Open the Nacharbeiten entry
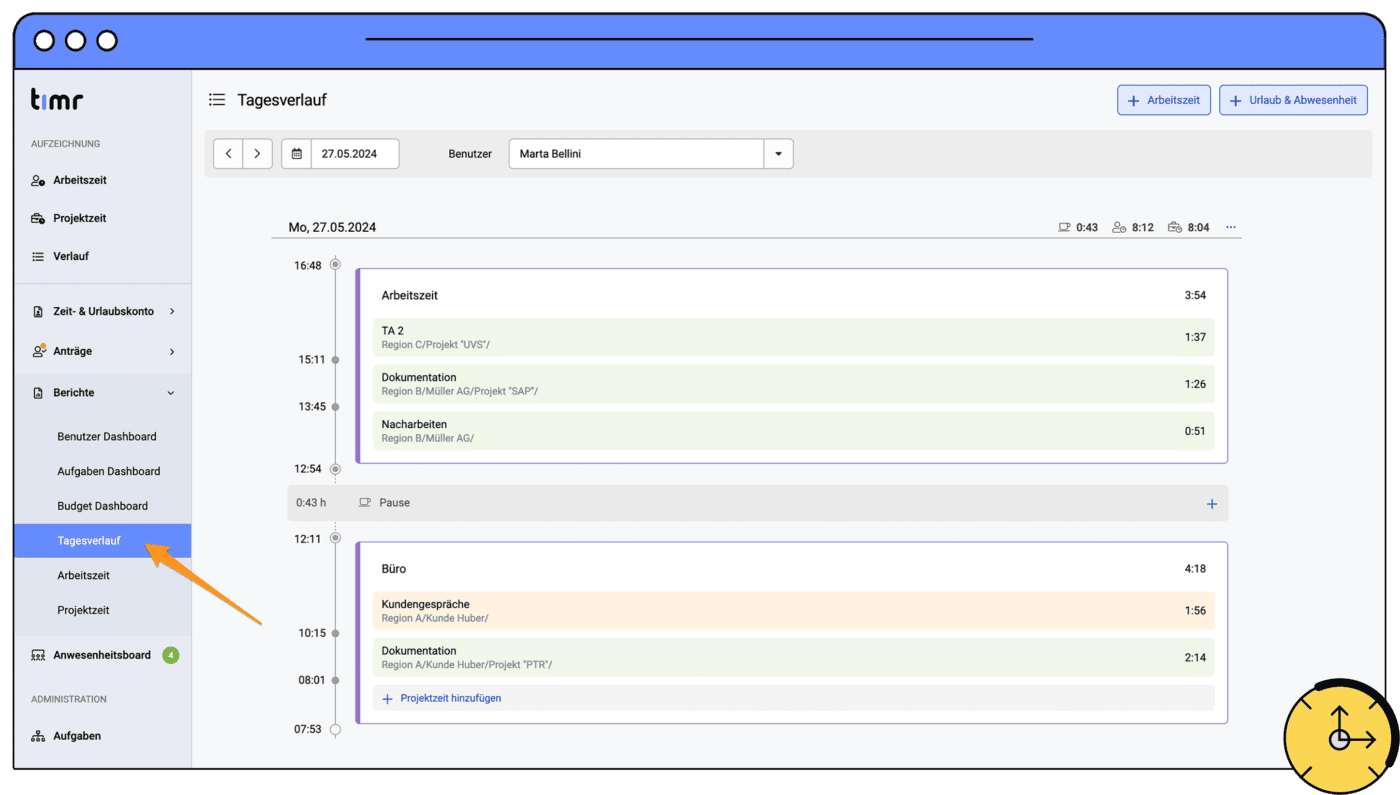Viewport: 1400px width, 795px height. click(x=794, y=431)
